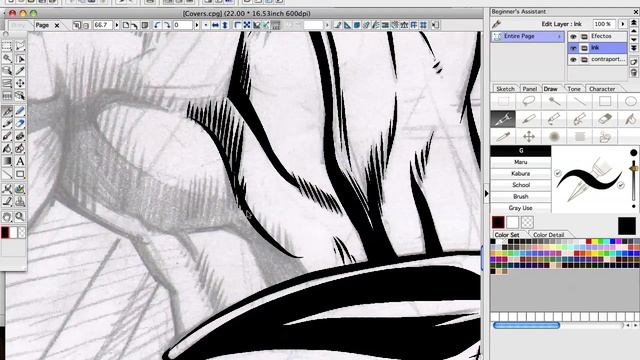Select the Eraser tool in left toolbox
Image resolution: width=640 pixels, height=360 pixels.
coord(20,123)
